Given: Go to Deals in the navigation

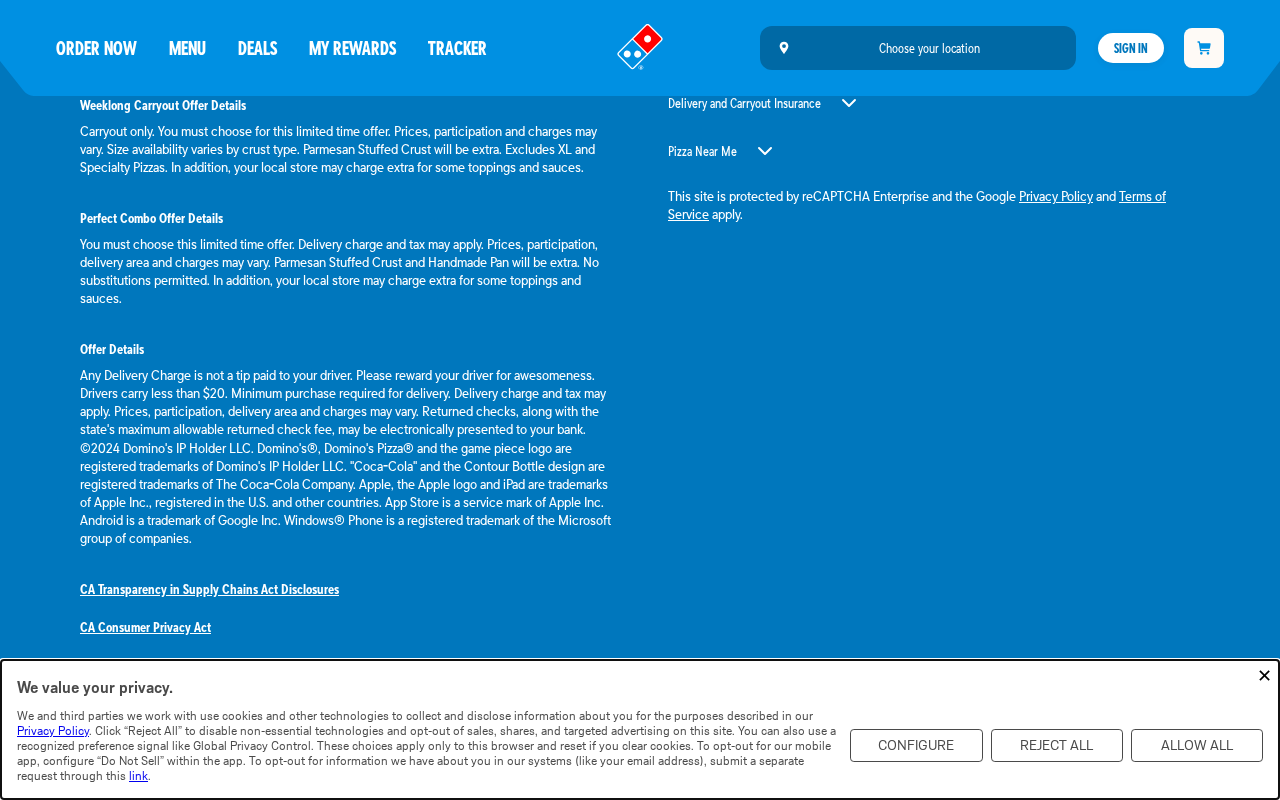Looking at the screenshot, I should [x=257, y=48].
